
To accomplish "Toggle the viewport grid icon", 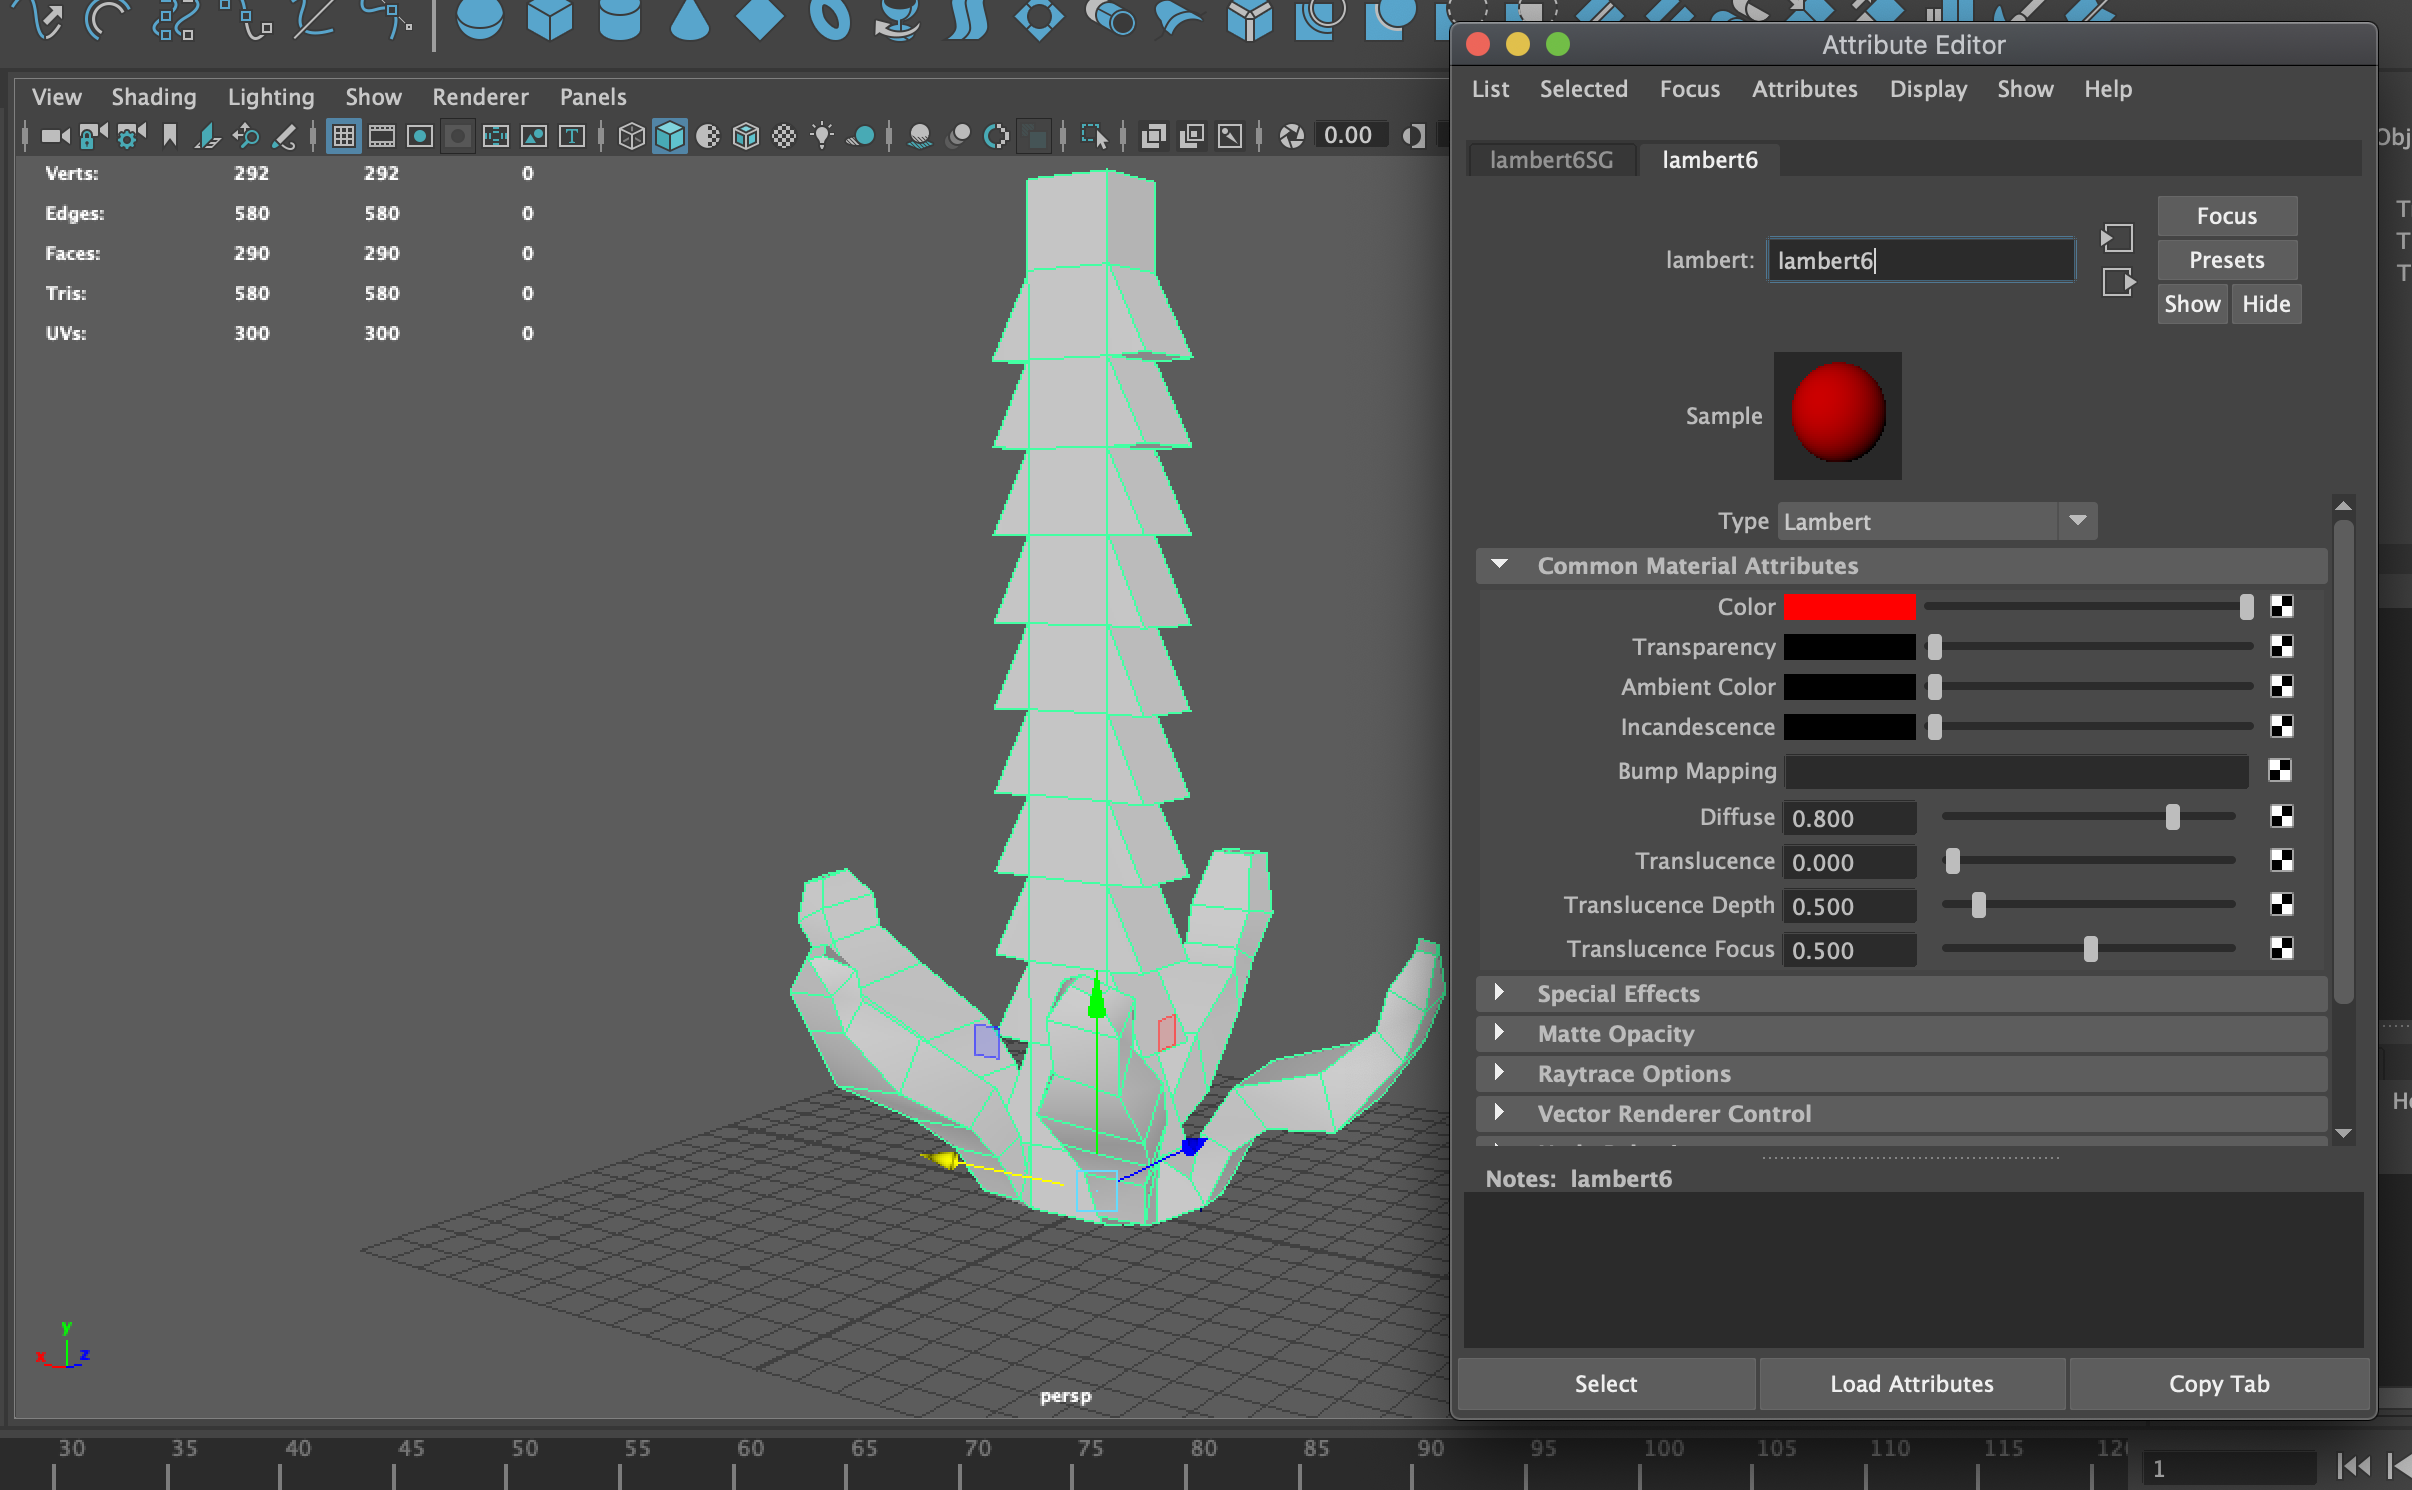I will tap(343, 136).
